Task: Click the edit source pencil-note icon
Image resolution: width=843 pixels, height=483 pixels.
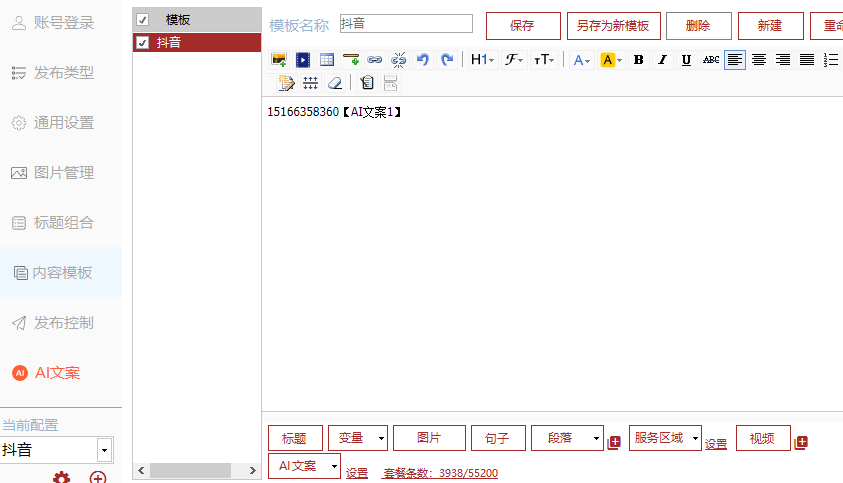Action: pos(286,83)
